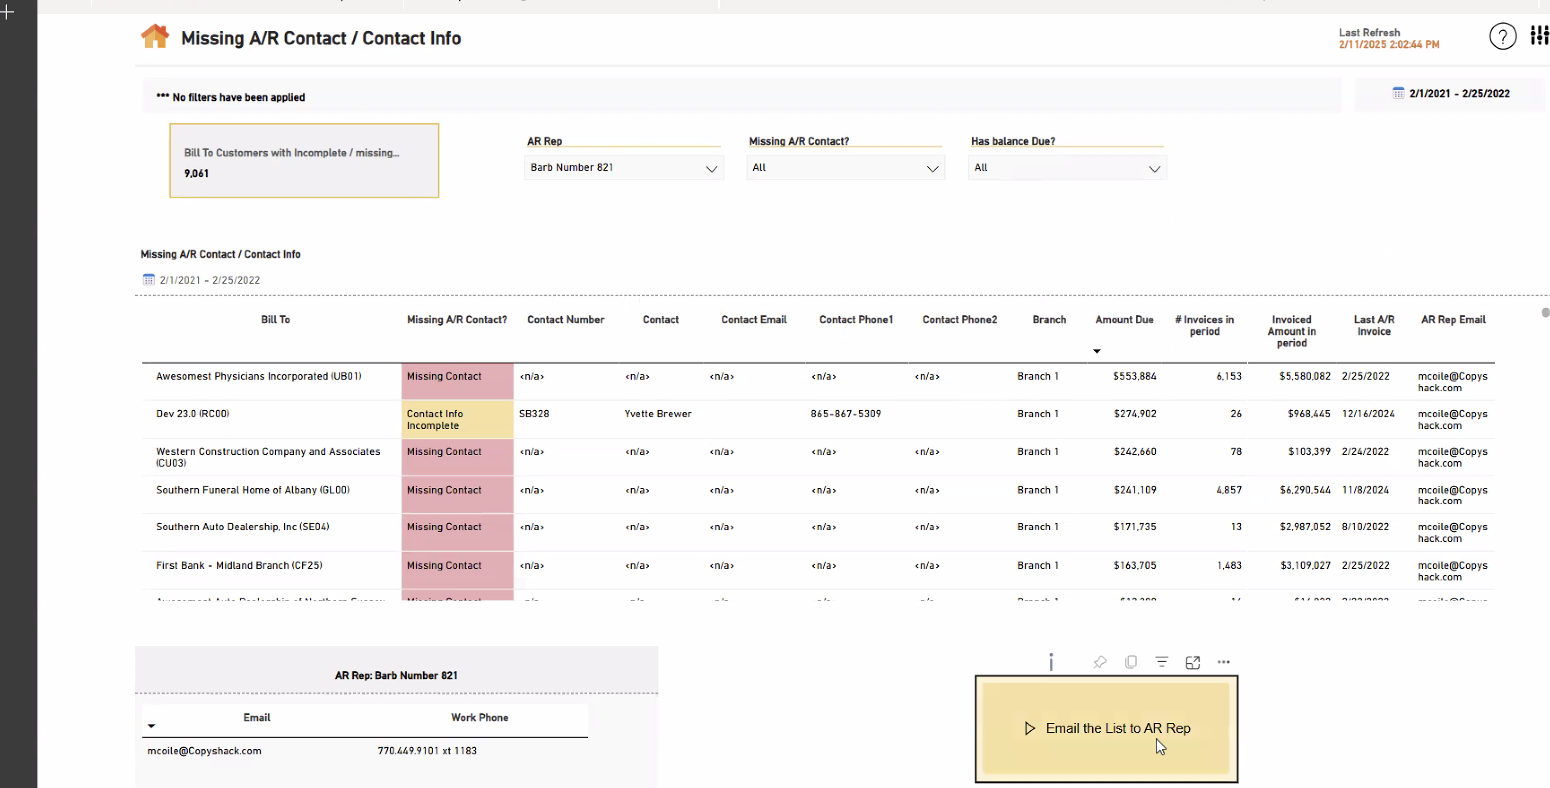Click contact name Yvette Brewer

[x=658, y=414]
